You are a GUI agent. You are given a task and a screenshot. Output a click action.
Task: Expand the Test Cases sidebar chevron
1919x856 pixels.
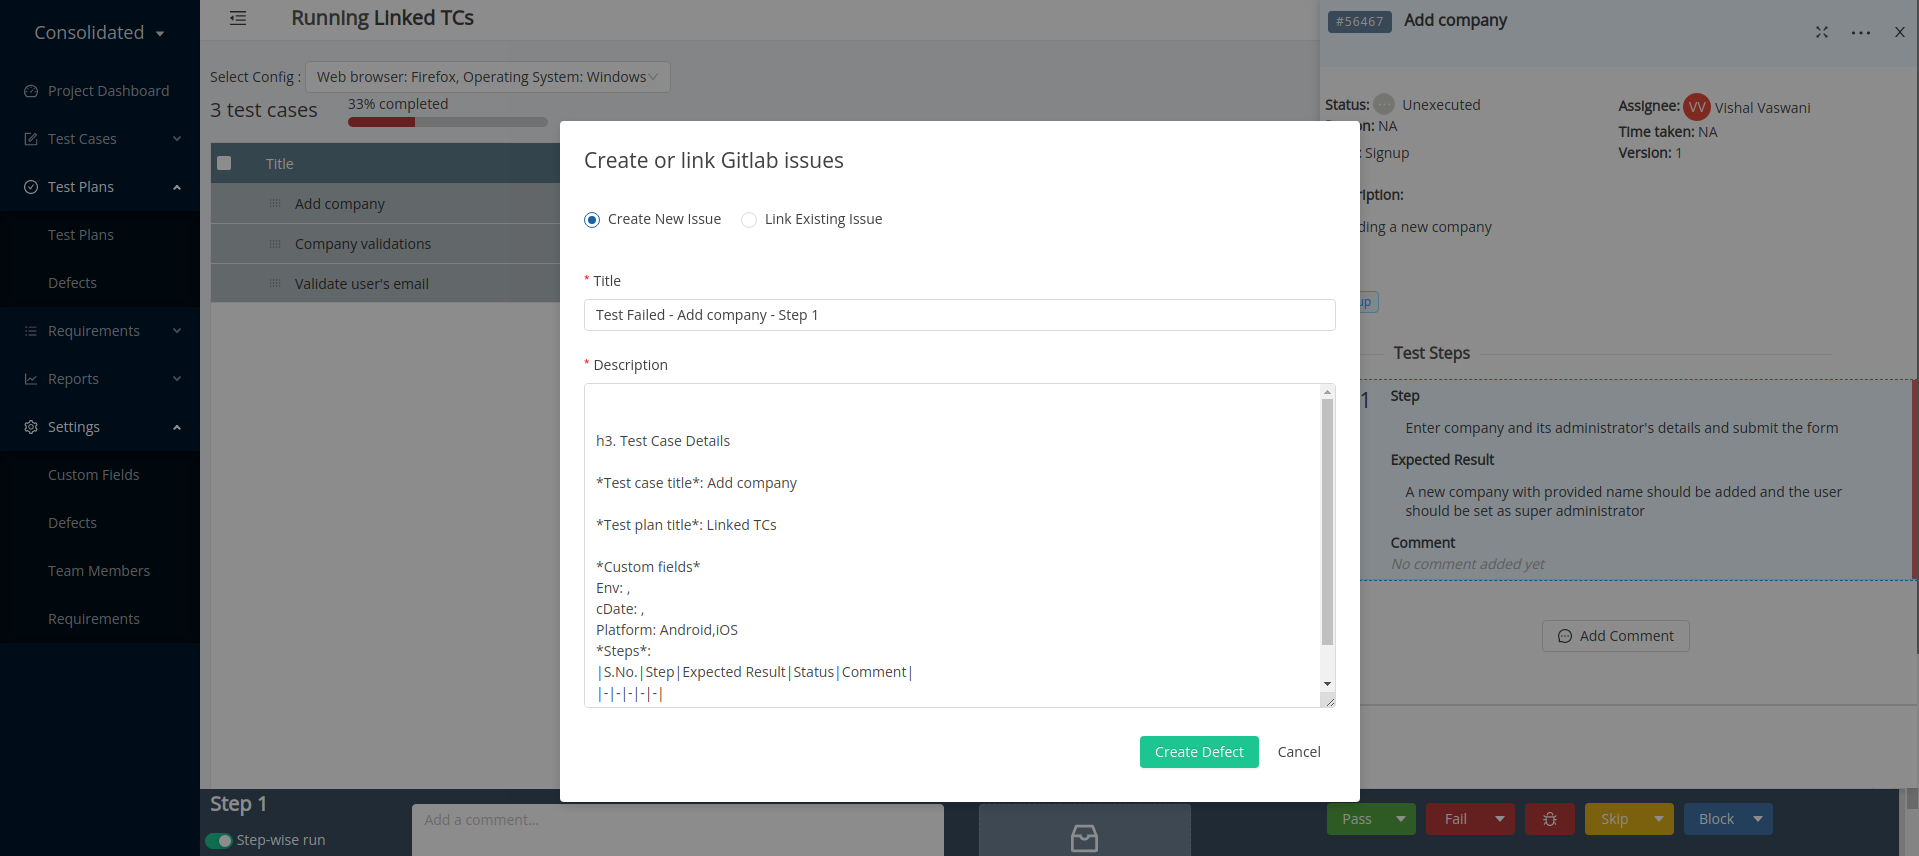[x=177, y=139]
